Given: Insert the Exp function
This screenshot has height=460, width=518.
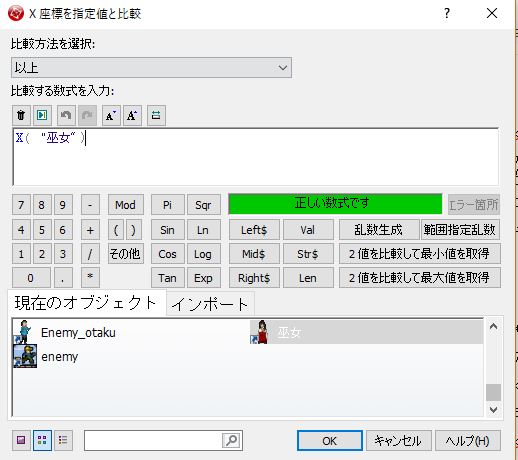Looking at the screenshot, I should click(204, 278).
